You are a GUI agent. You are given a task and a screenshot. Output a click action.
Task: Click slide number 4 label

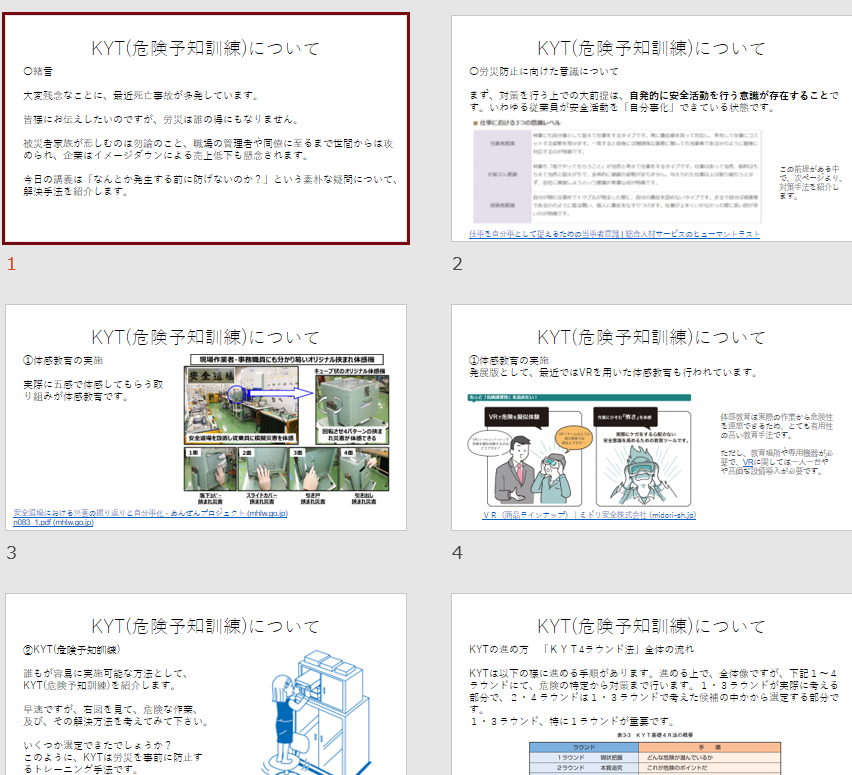458,553
